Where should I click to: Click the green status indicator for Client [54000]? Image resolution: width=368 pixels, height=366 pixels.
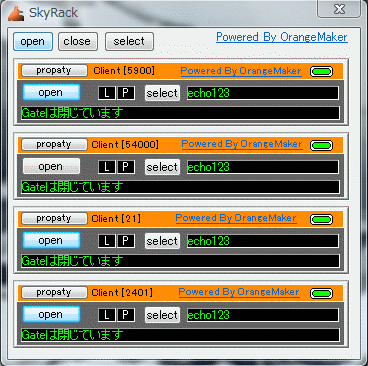(x=321, y=145)
